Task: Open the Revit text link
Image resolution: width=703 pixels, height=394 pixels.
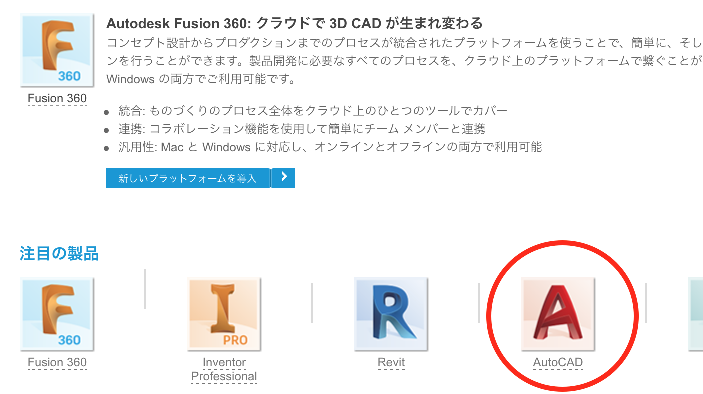Action: coord(391,362)
